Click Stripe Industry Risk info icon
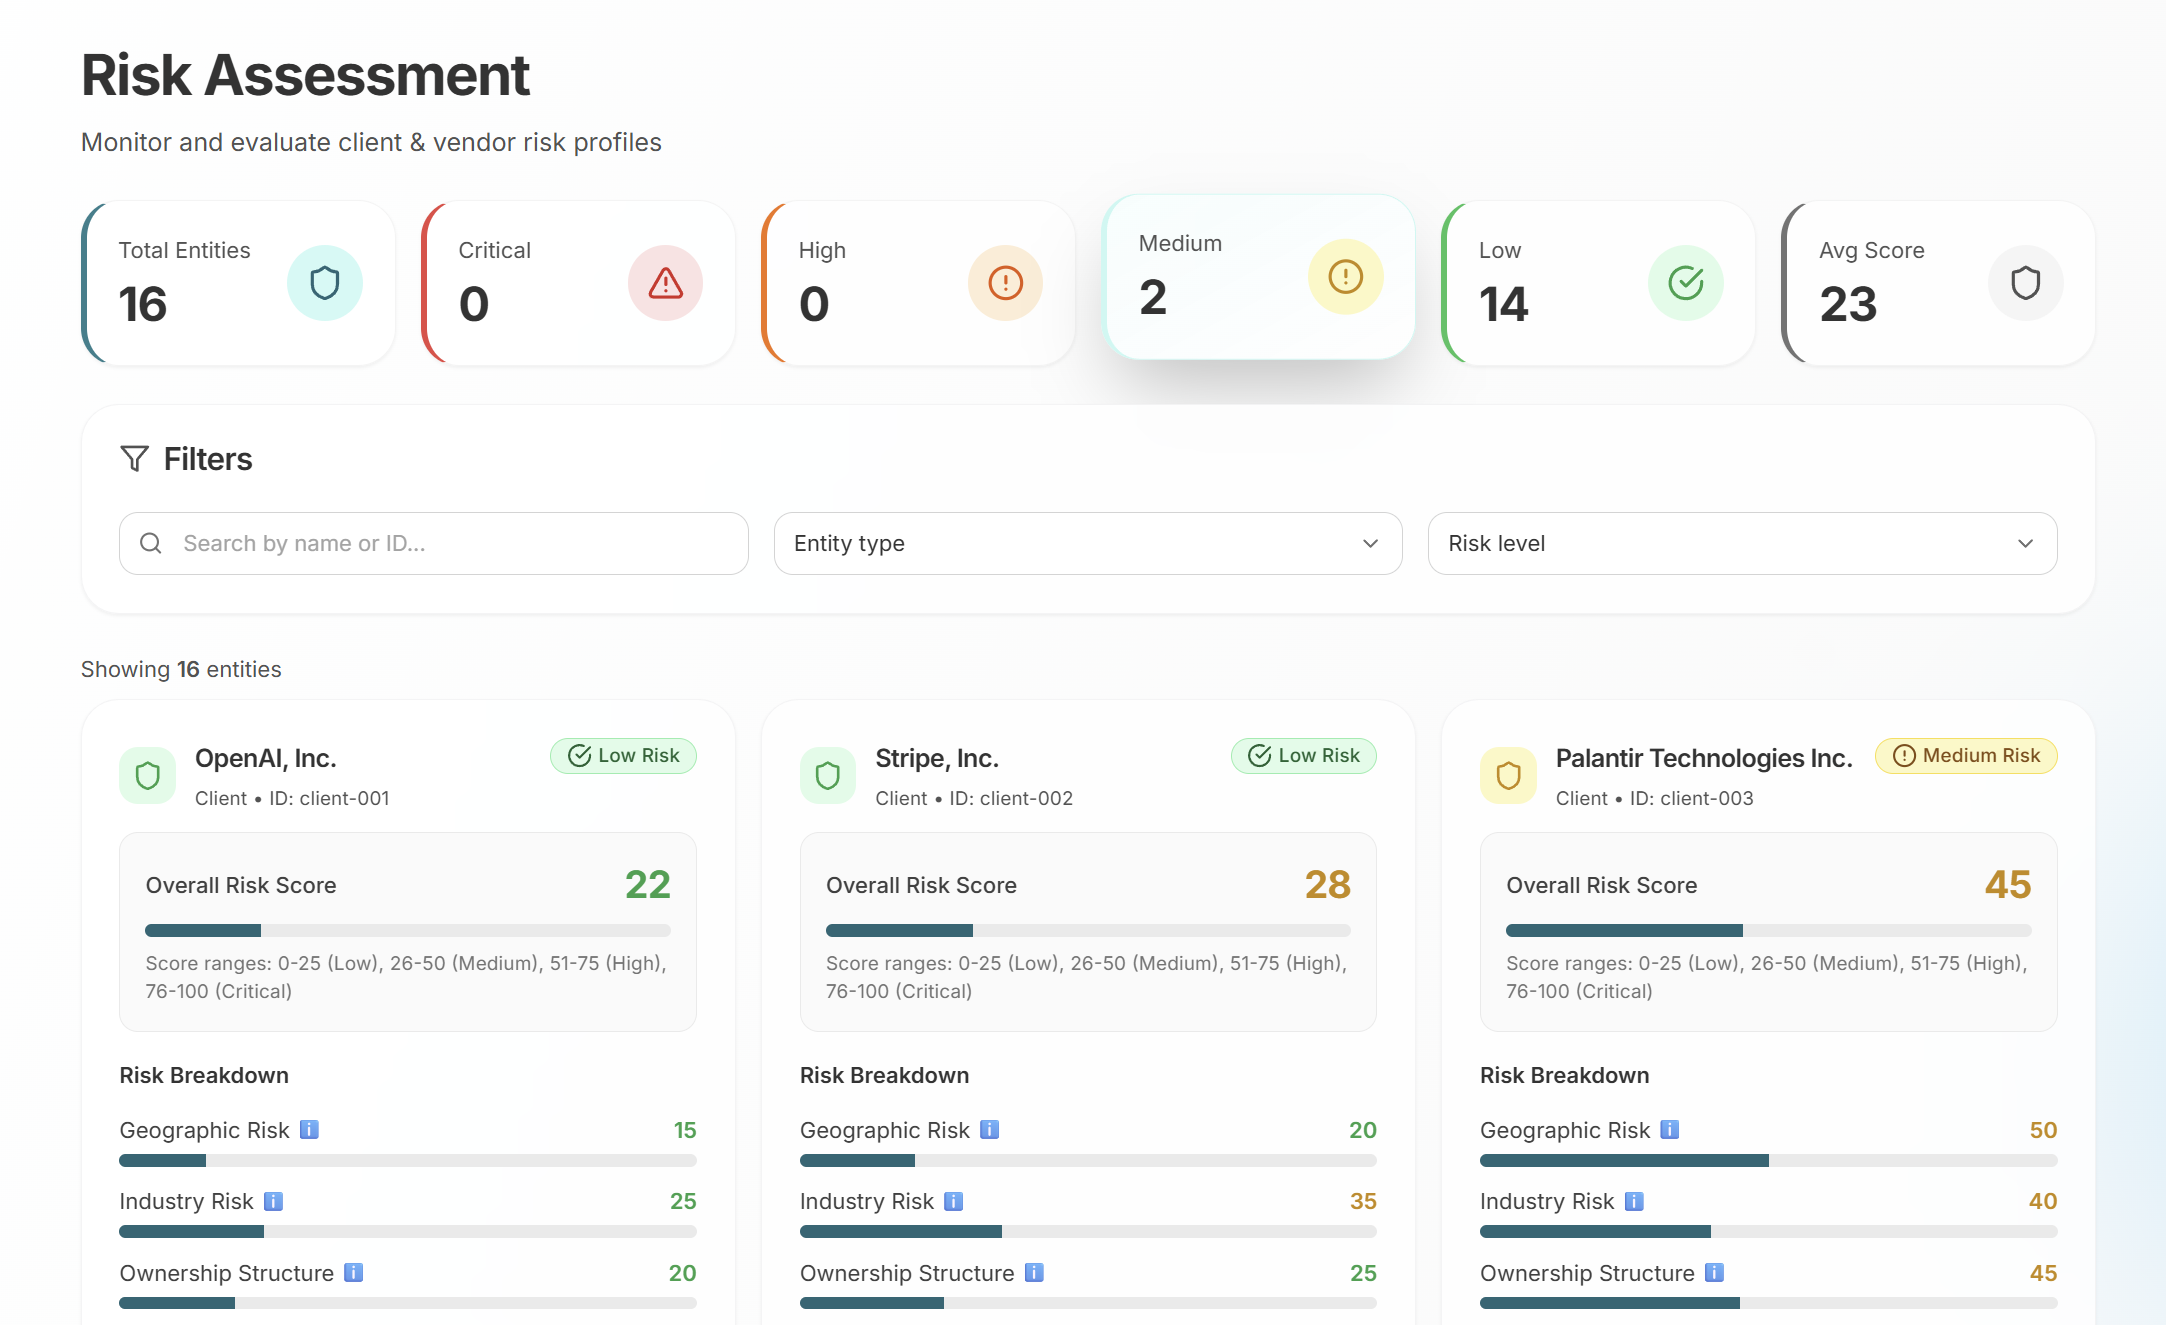The image size is (2166, 1325). point(953,1201)
